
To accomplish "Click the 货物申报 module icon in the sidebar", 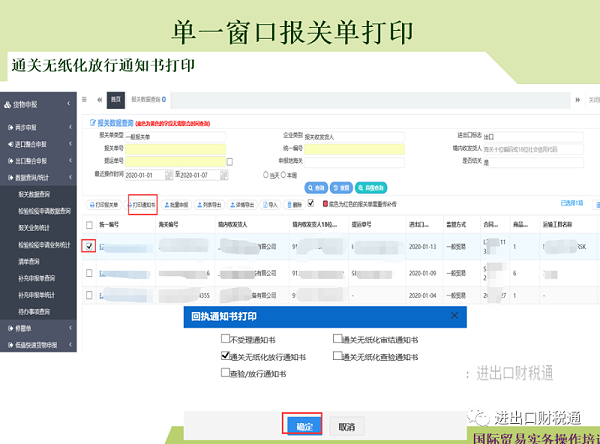I will (8, 104).
